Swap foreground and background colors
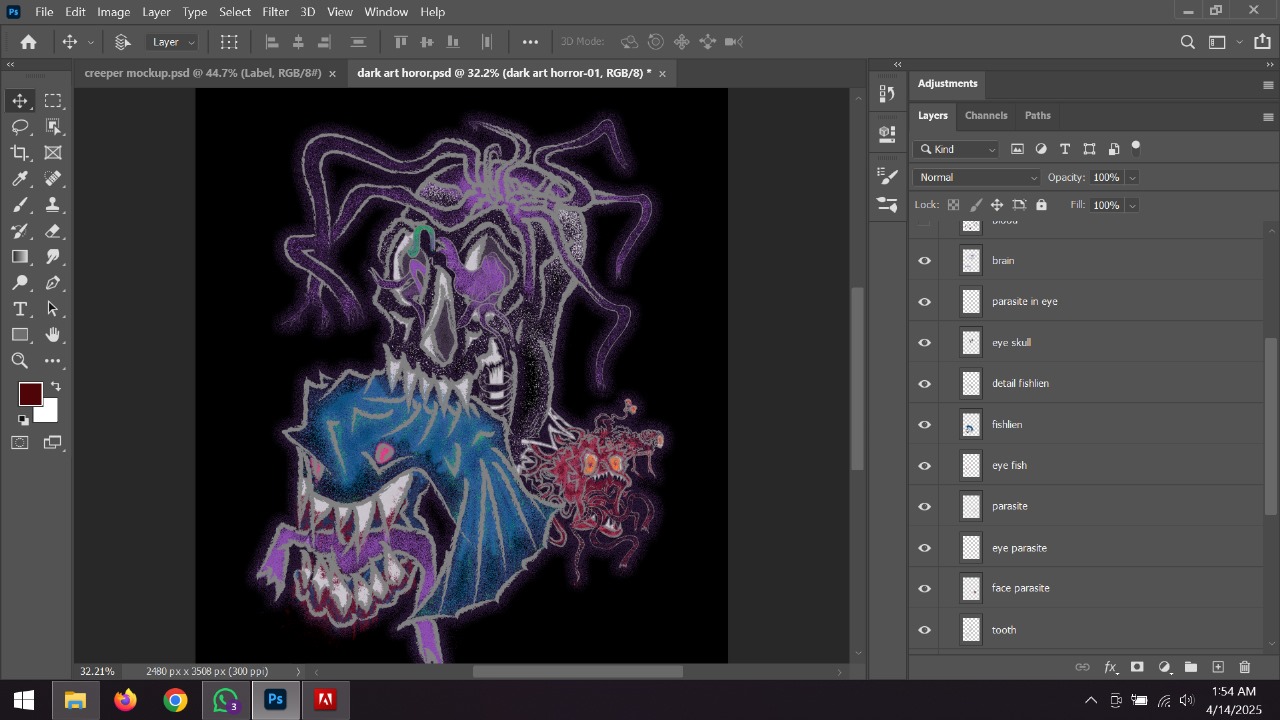Screen dimensions: 1280x720 pos(56,387)
